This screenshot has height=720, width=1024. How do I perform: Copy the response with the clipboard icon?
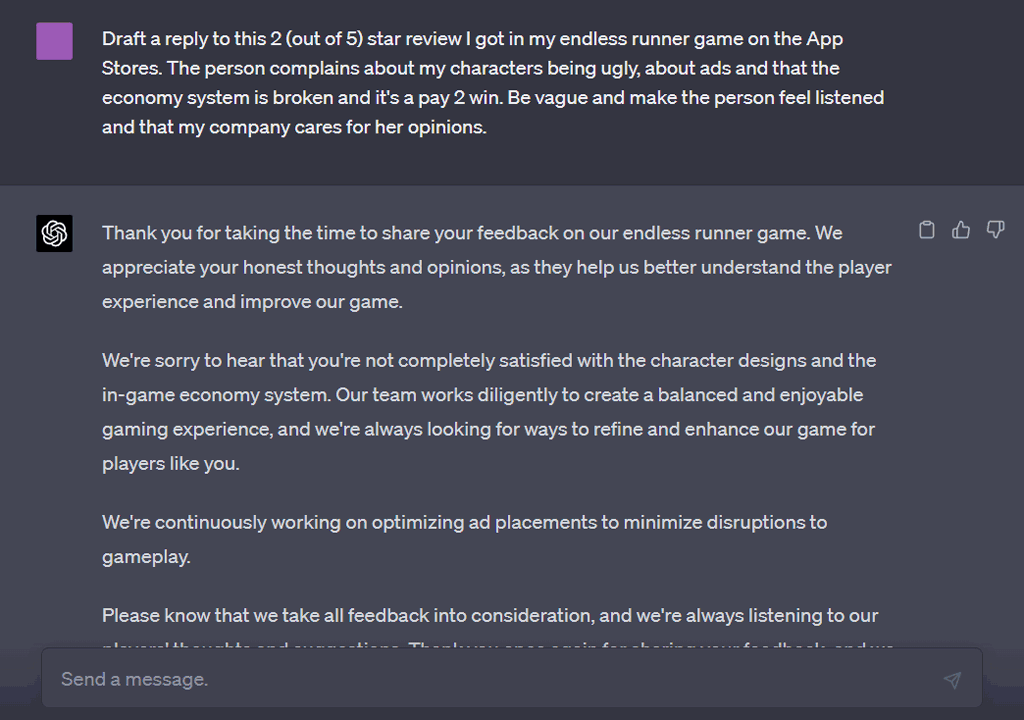(x=927, y=230)
